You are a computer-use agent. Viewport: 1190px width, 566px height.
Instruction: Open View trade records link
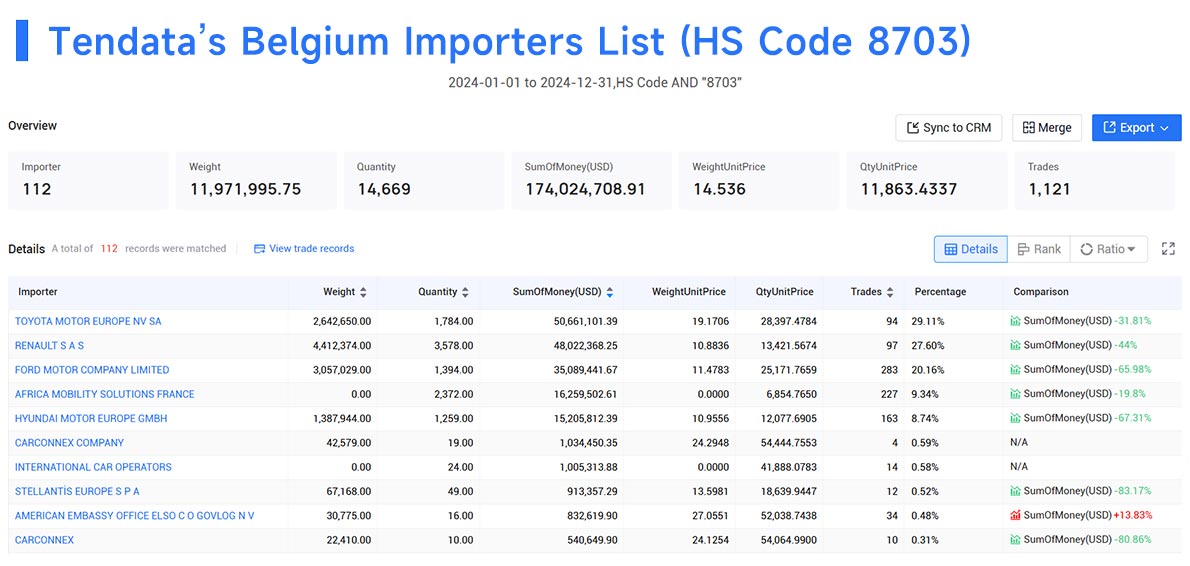click(311, 249)
